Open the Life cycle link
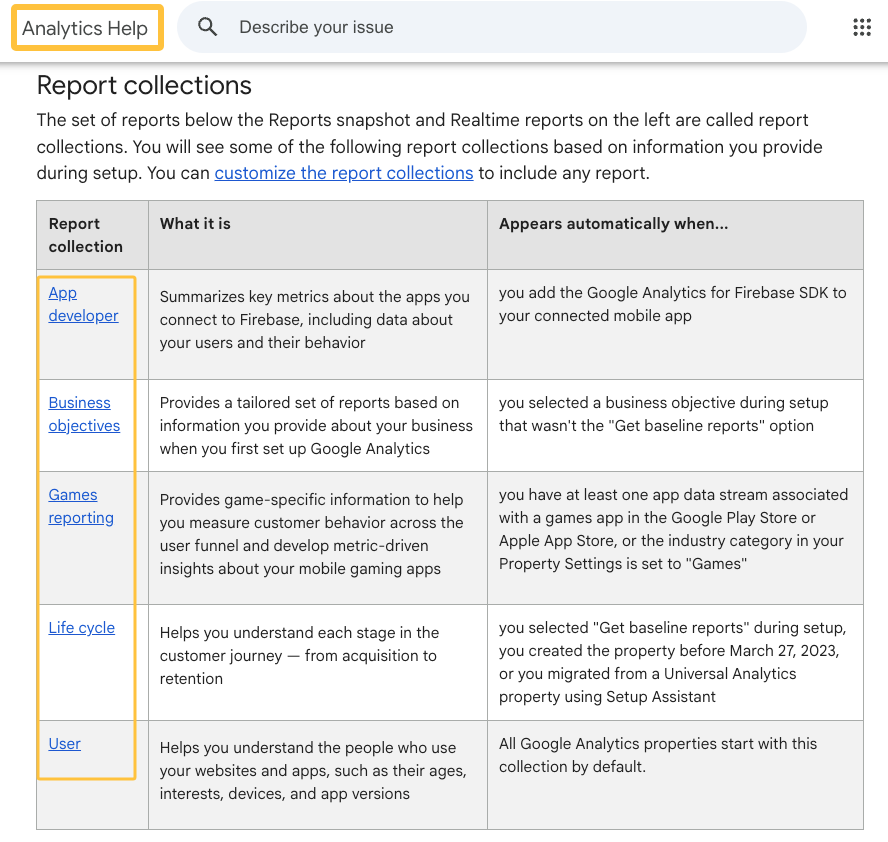The width and height of the screenshot is (888, 842). click(x=82, y=627)
